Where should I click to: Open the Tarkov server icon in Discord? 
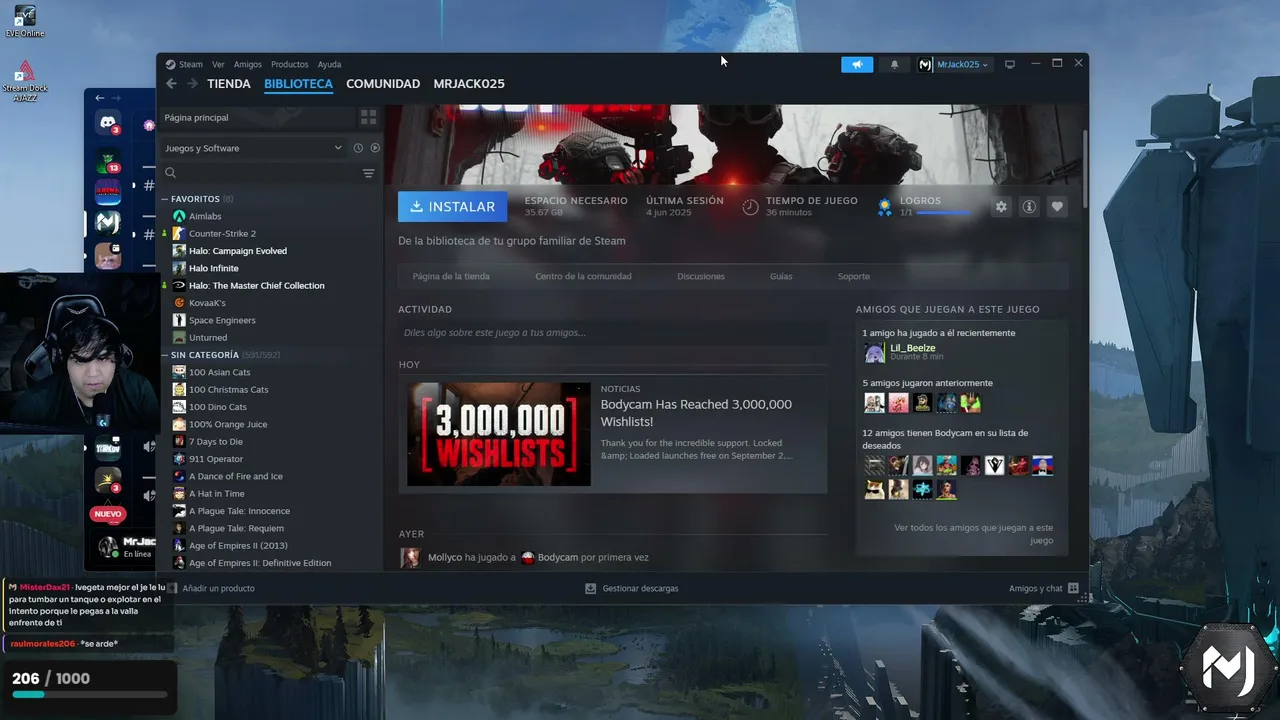tap(108, 448)
